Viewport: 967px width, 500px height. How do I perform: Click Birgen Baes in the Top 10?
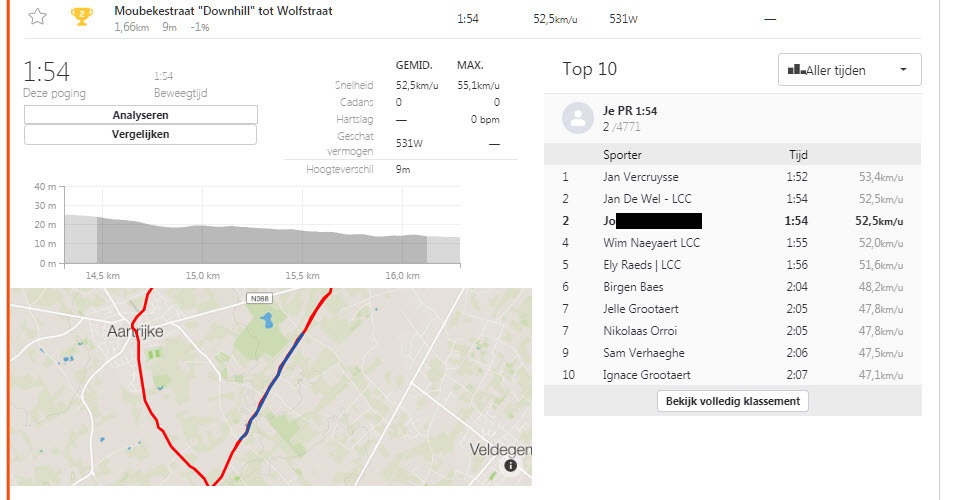[634, 287]
